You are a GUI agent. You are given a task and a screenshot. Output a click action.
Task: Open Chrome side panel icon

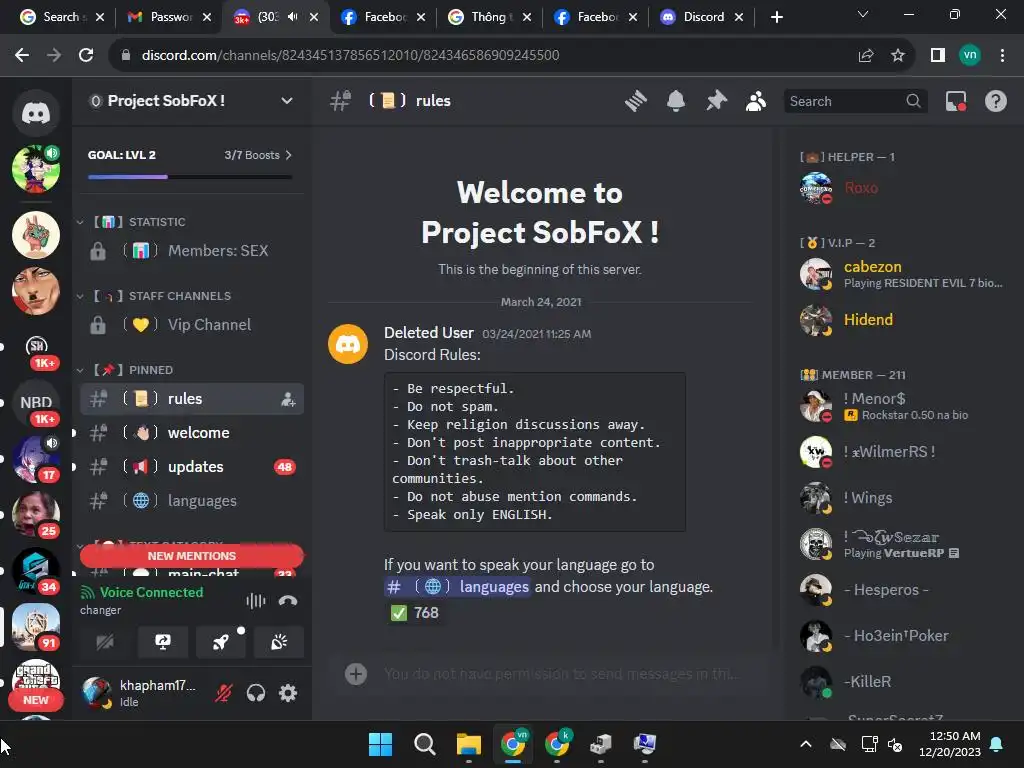click(x=938, y=56)
